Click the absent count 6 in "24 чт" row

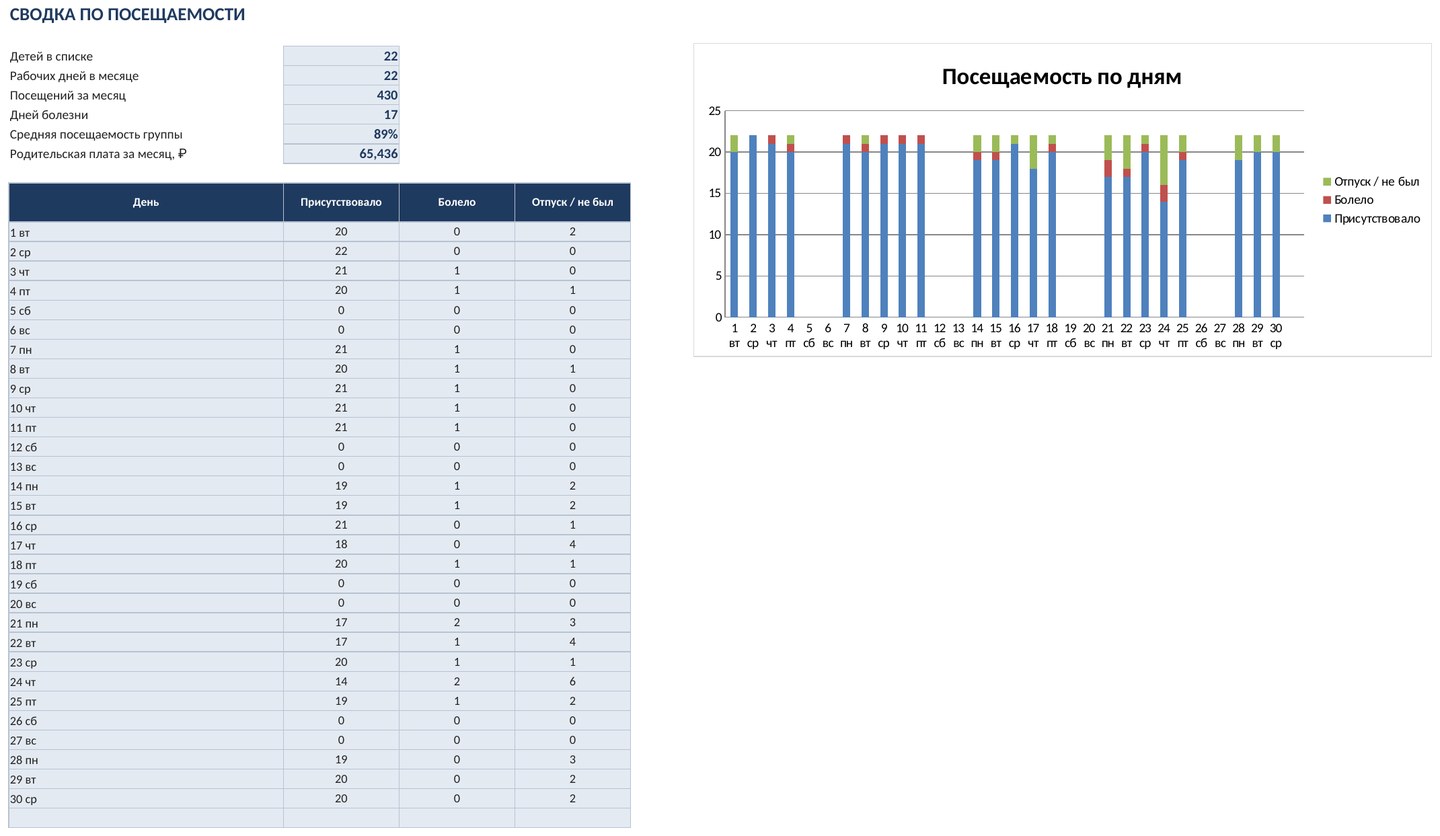(x=573, y=682)
